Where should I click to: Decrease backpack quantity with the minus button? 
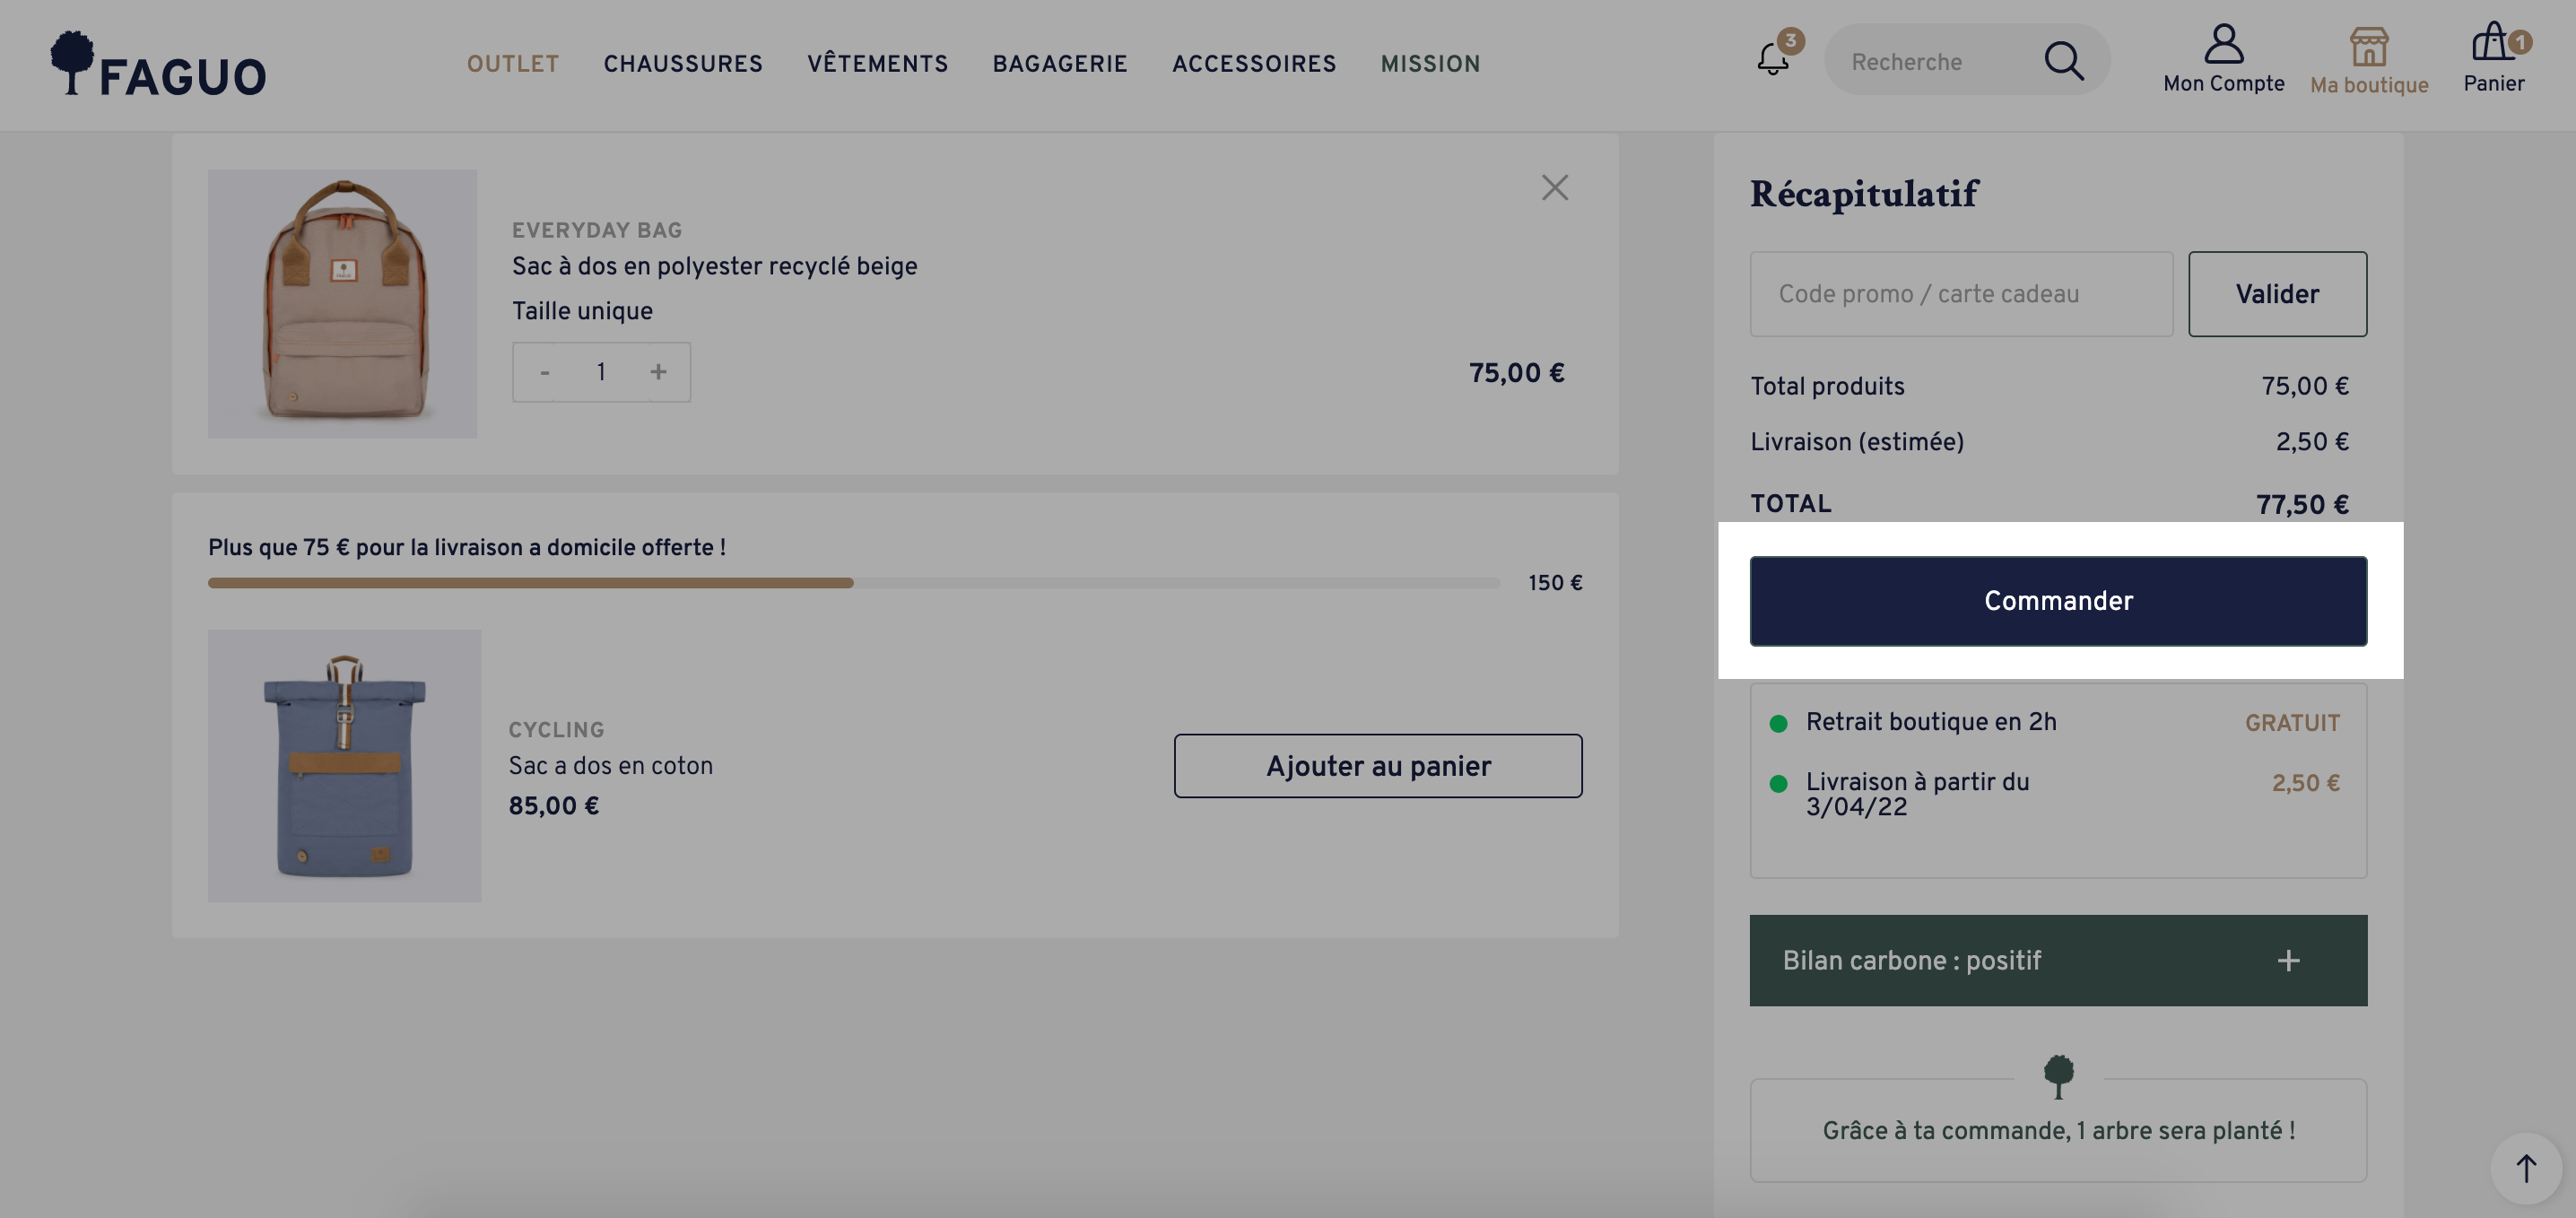click(545, 372)
